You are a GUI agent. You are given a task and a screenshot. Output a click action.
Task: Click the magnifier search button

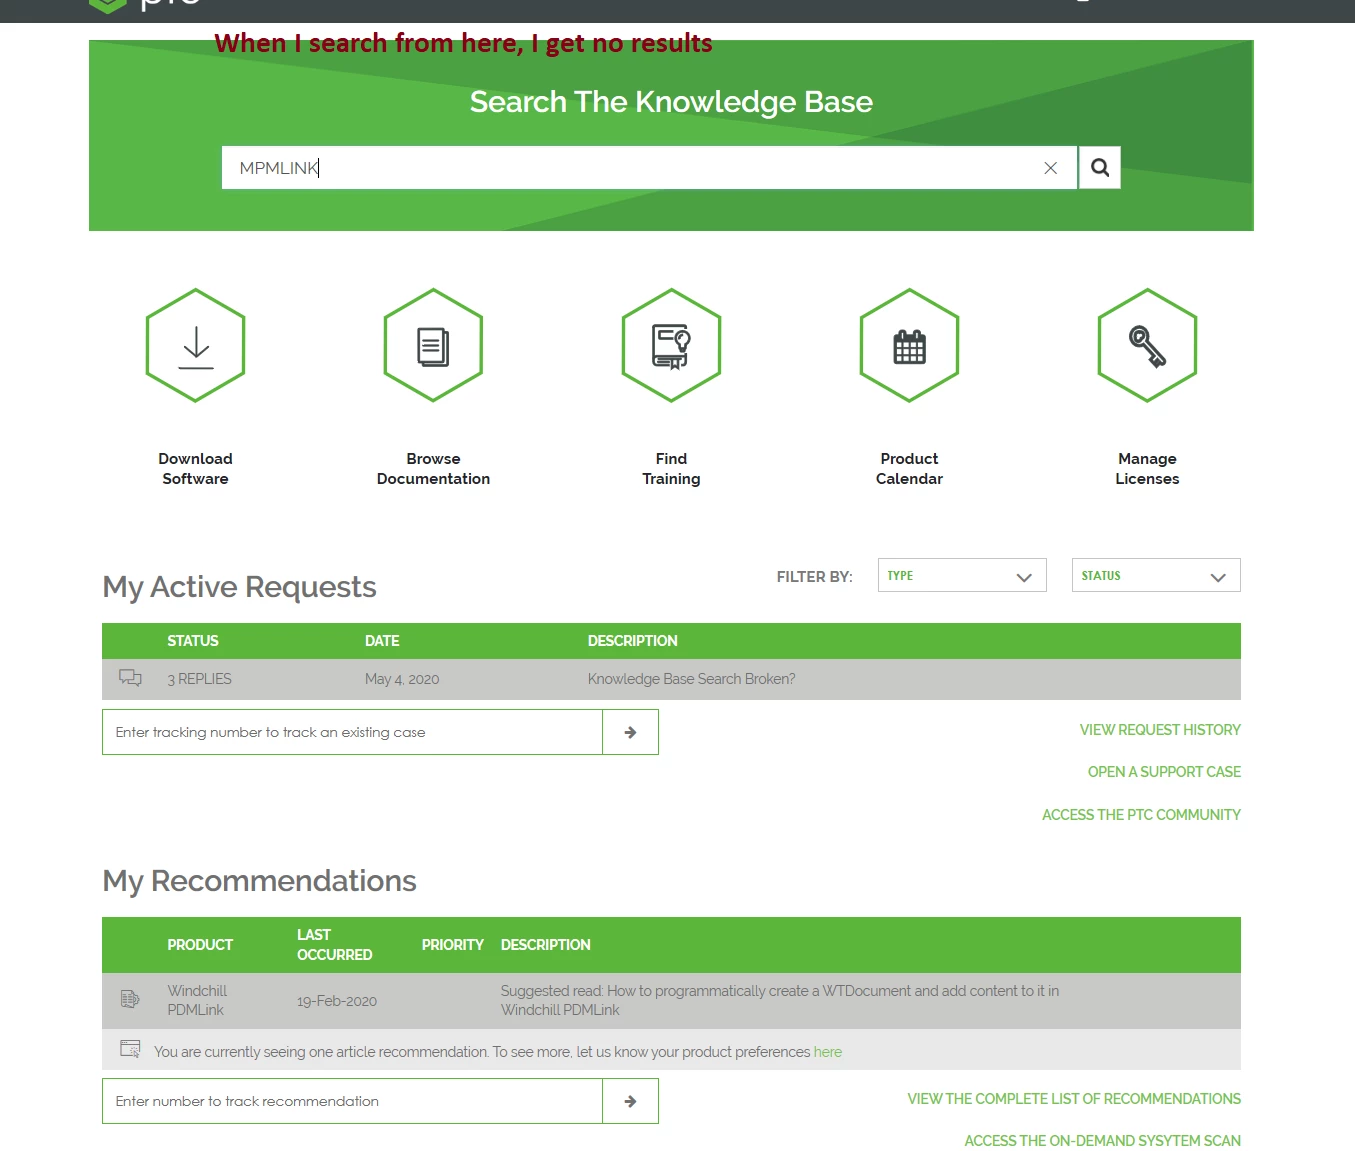coord(1099,168)
